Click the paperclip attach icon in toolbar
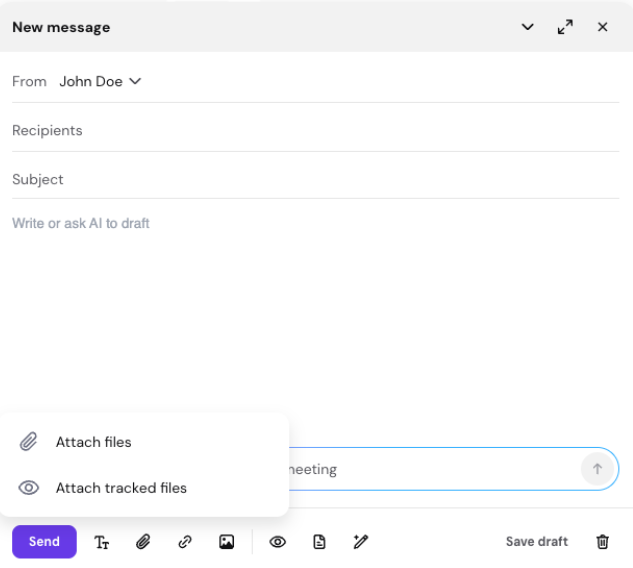Viewport: 633px width, 568px height. tap(143, 542)
